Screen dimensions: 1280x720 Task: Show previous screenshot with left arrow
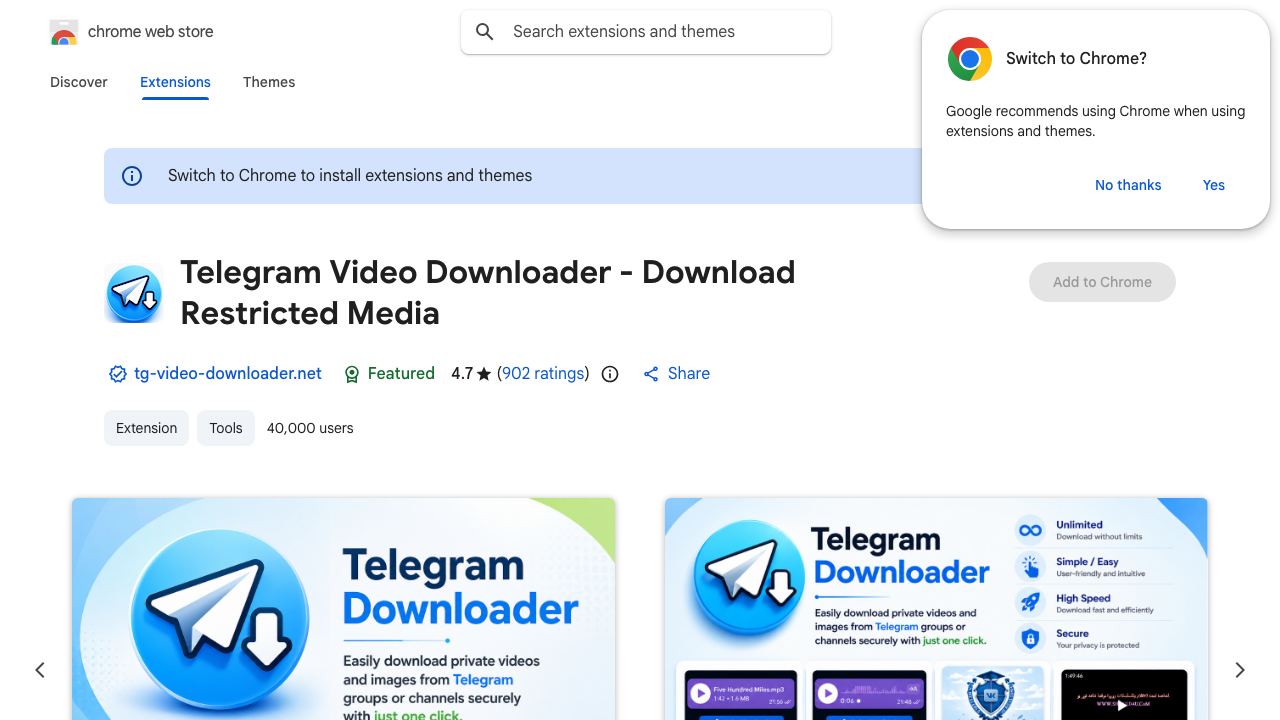40,670
